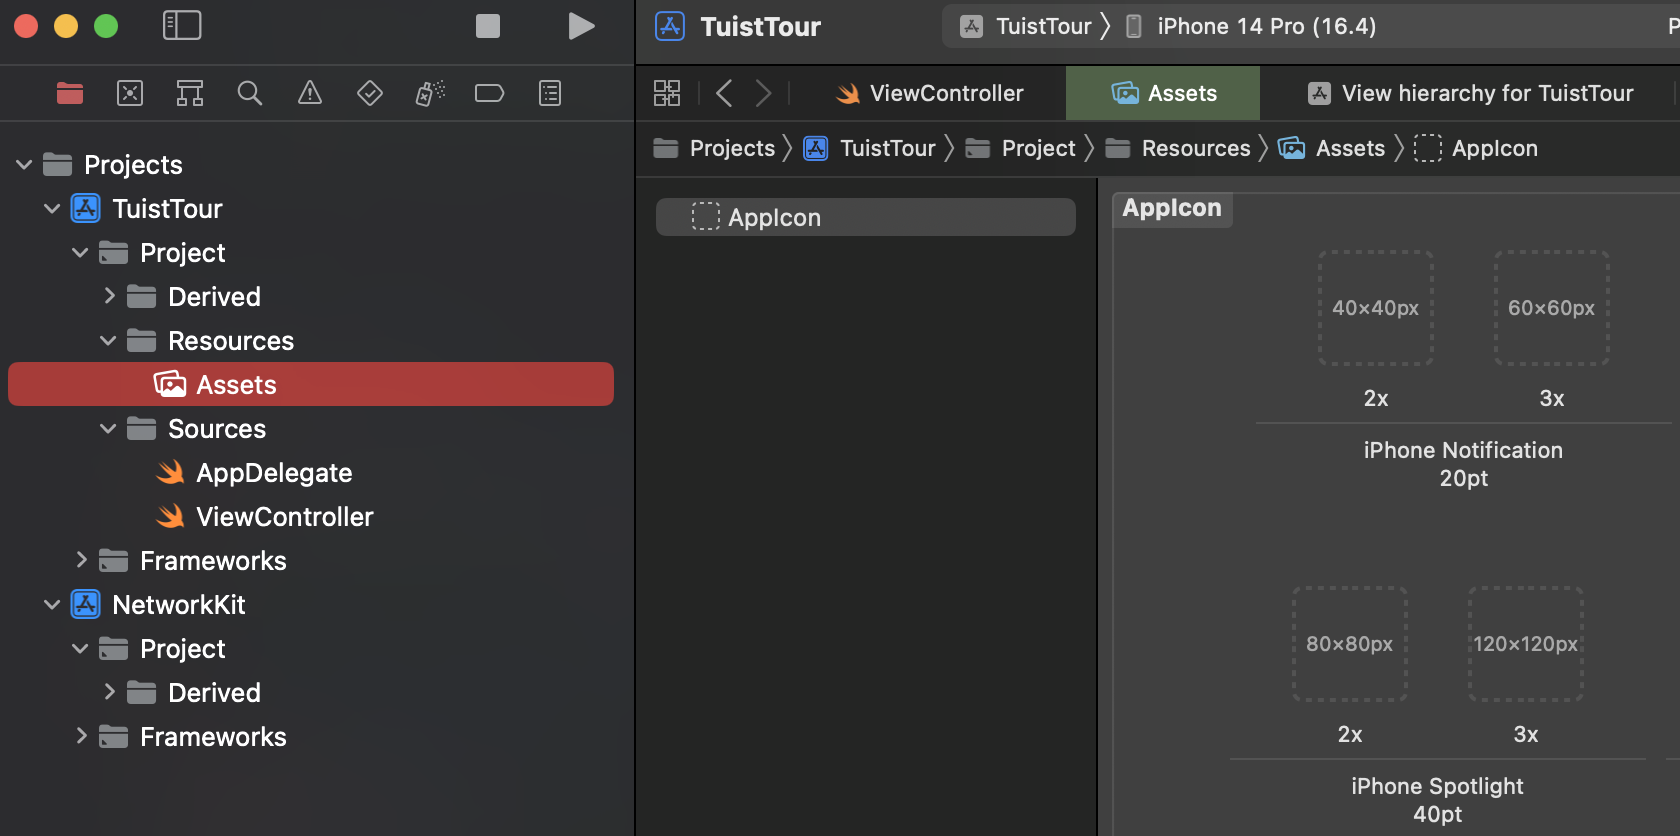Open the Source Control navigator
Image resolution: width=1680 pixels, height=836 pixels.
[x=130, y=93]
